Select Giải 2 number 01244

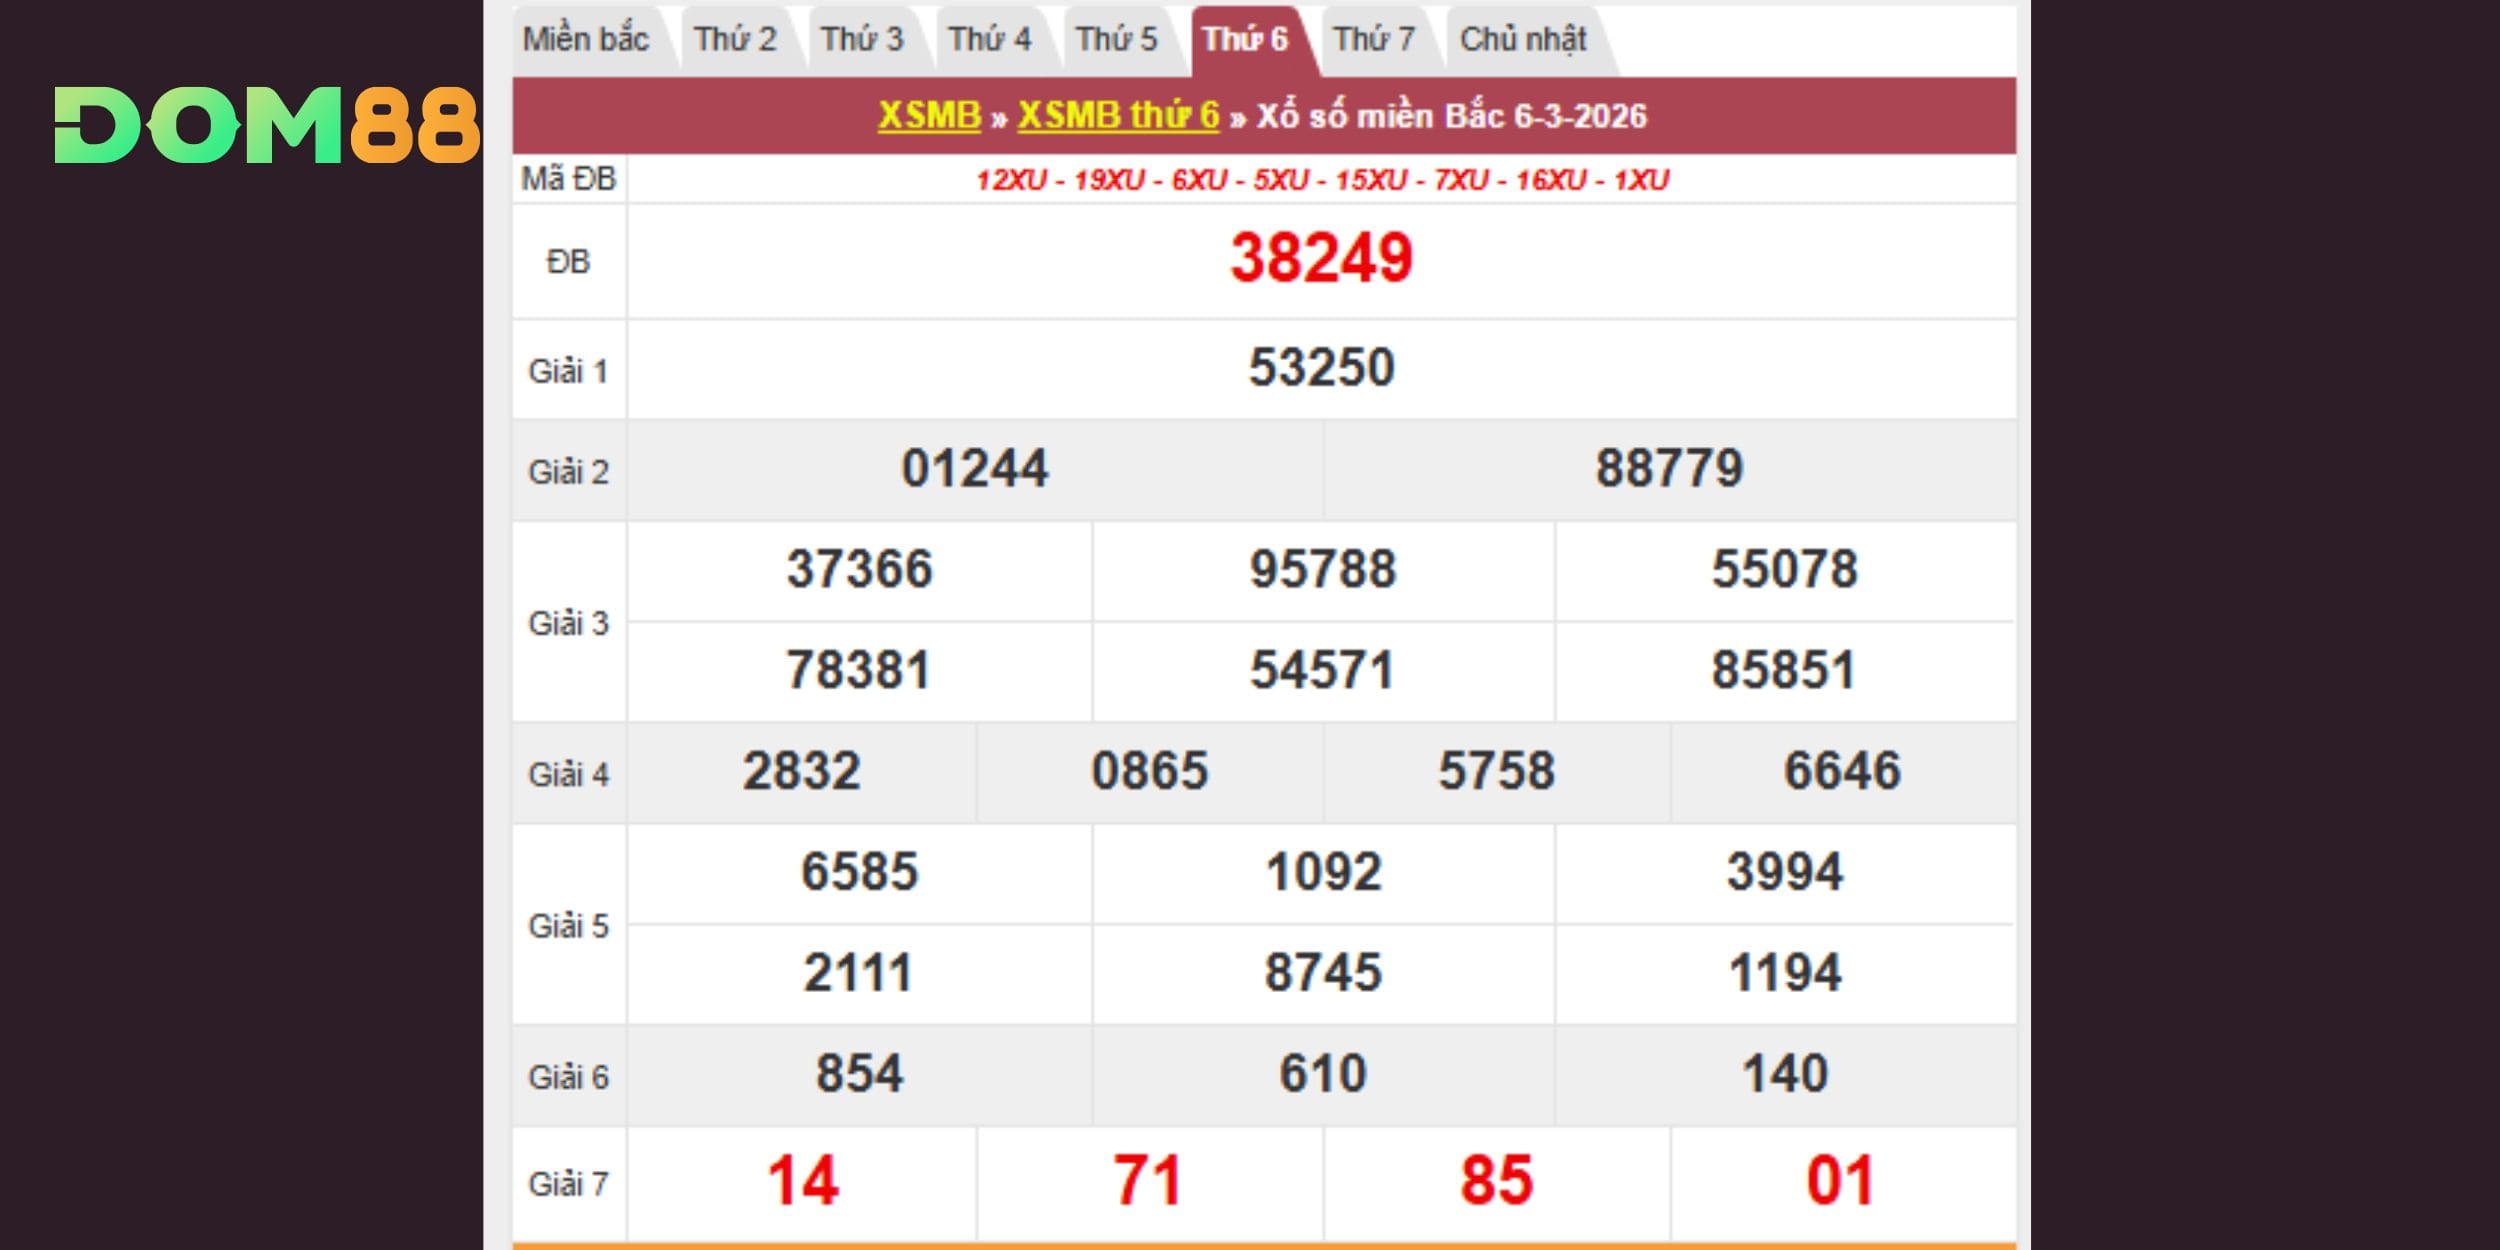pyautogui.click(x=975, y=469)
